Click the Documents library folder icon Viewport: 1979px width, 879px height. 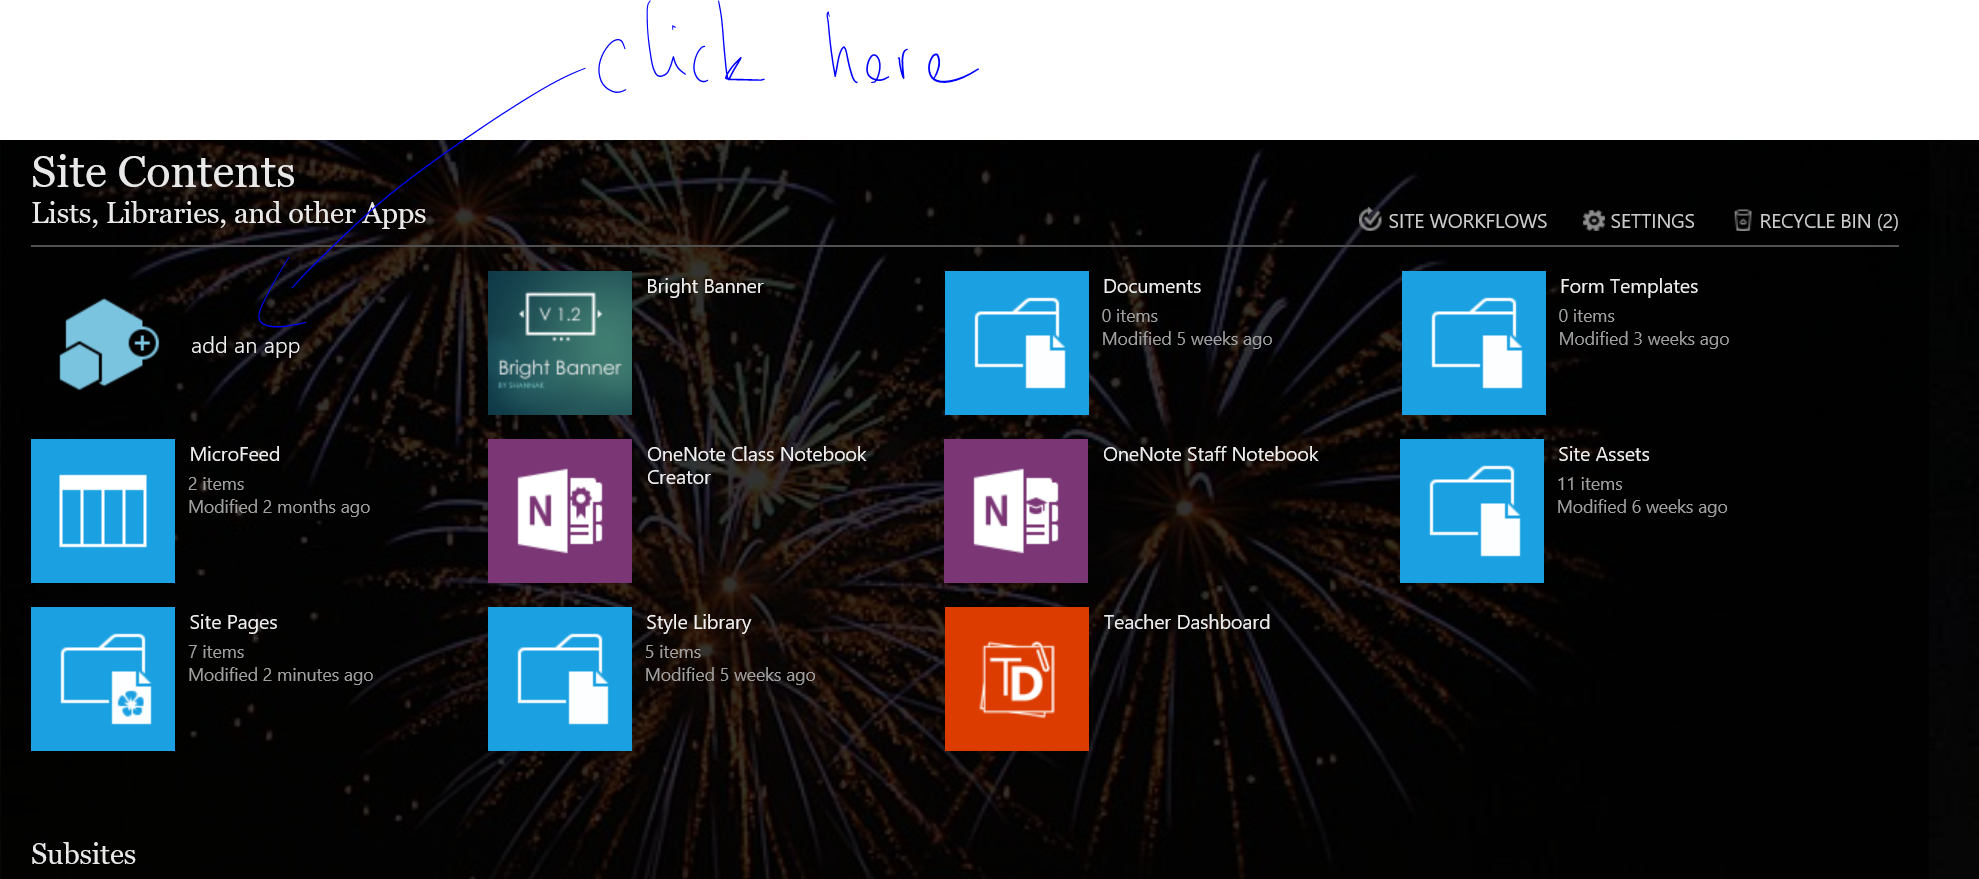(x=1016, y=343)
